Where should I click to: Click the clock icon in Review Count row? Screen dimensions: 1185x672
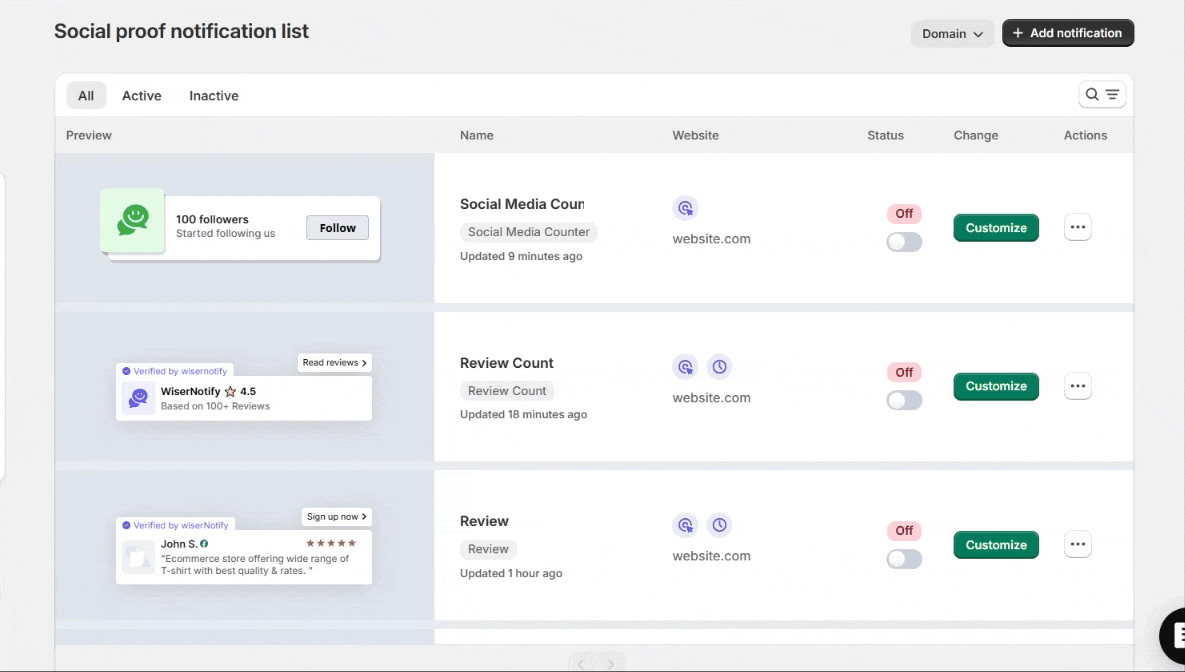point(719,367)
